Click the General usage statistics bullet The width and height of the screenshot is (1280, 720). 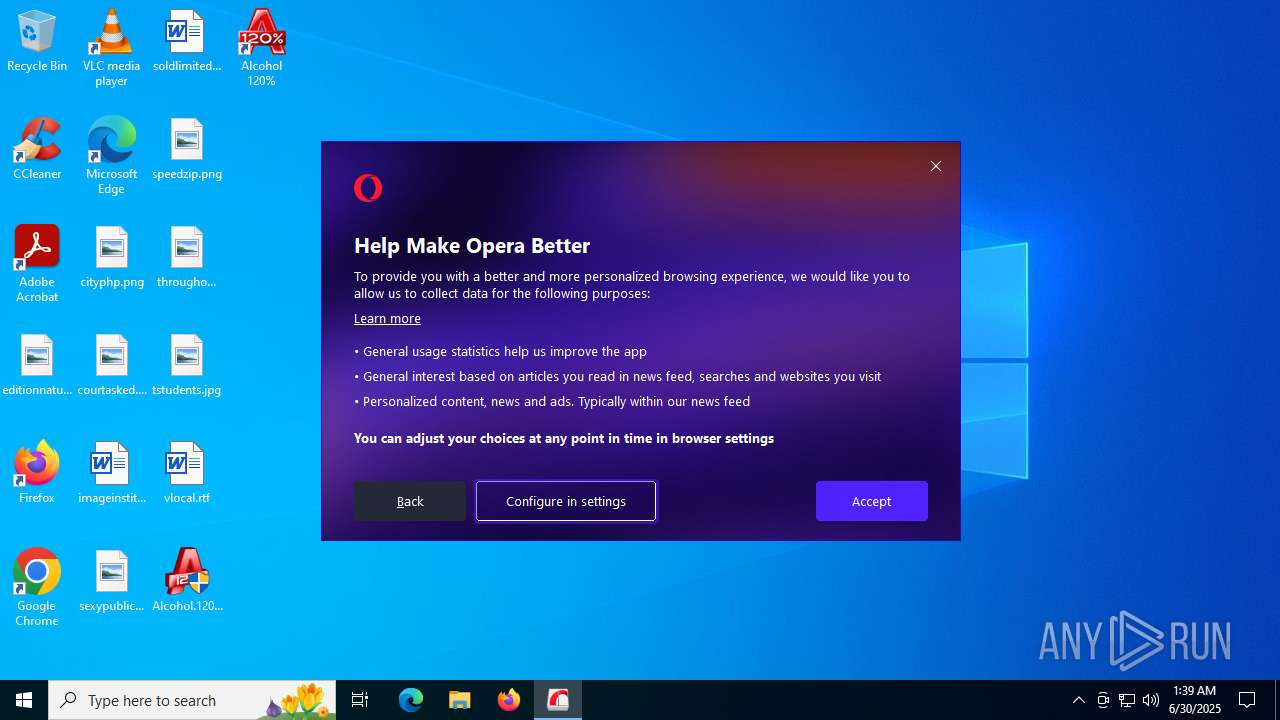(x=501, y=351)
